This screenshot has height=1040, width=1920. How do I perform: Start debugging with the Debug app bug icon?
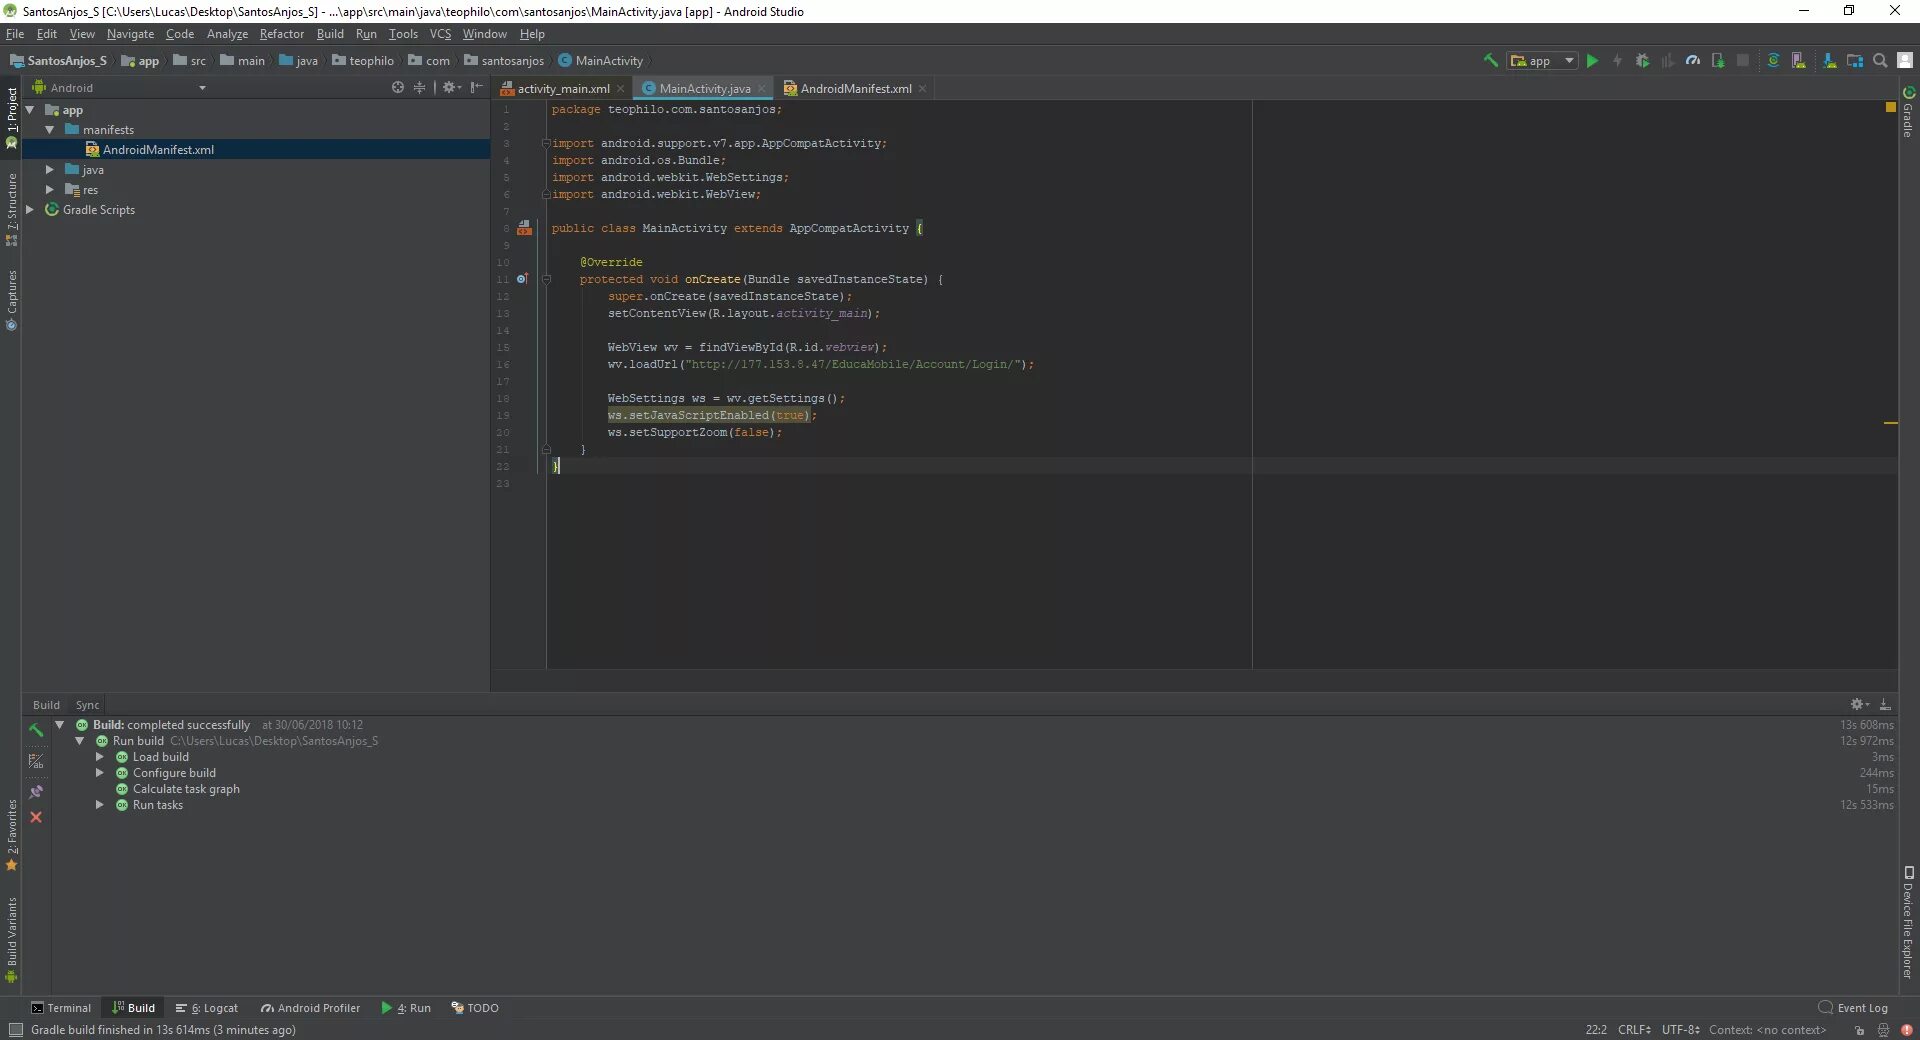click(1642, 61)
